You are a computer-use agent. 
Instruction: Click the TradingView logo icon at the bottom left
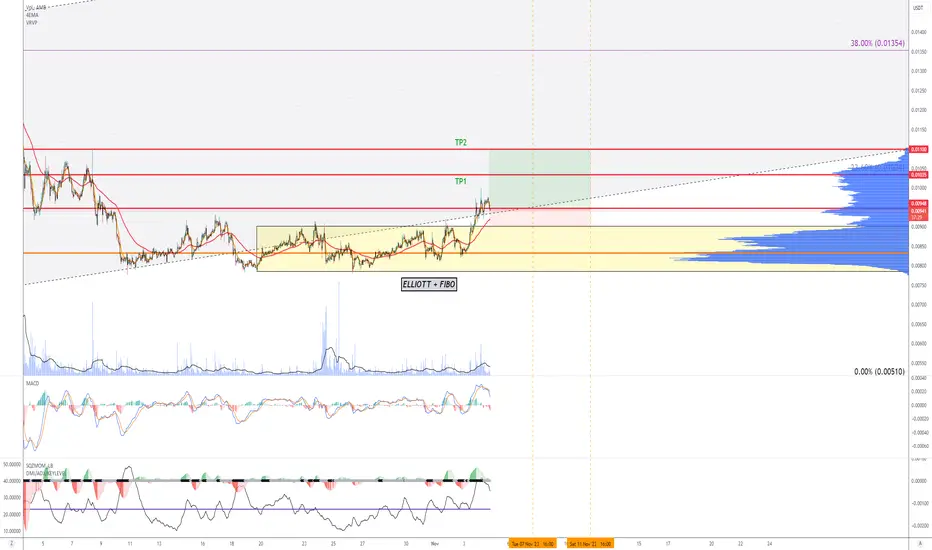(11, 543)
